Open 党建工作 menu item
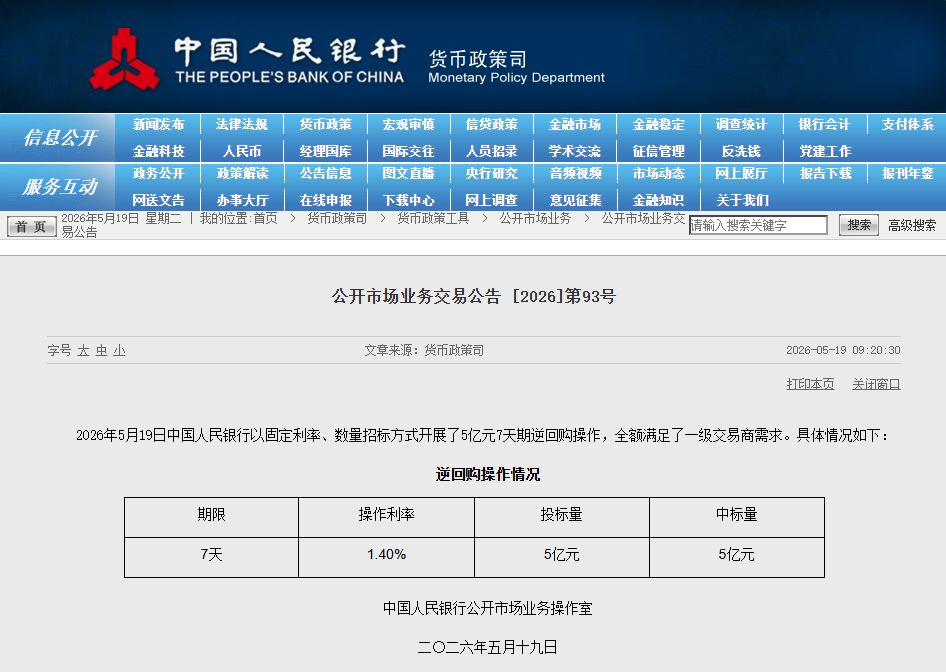The image size is (946, 672). pos(825,151)
